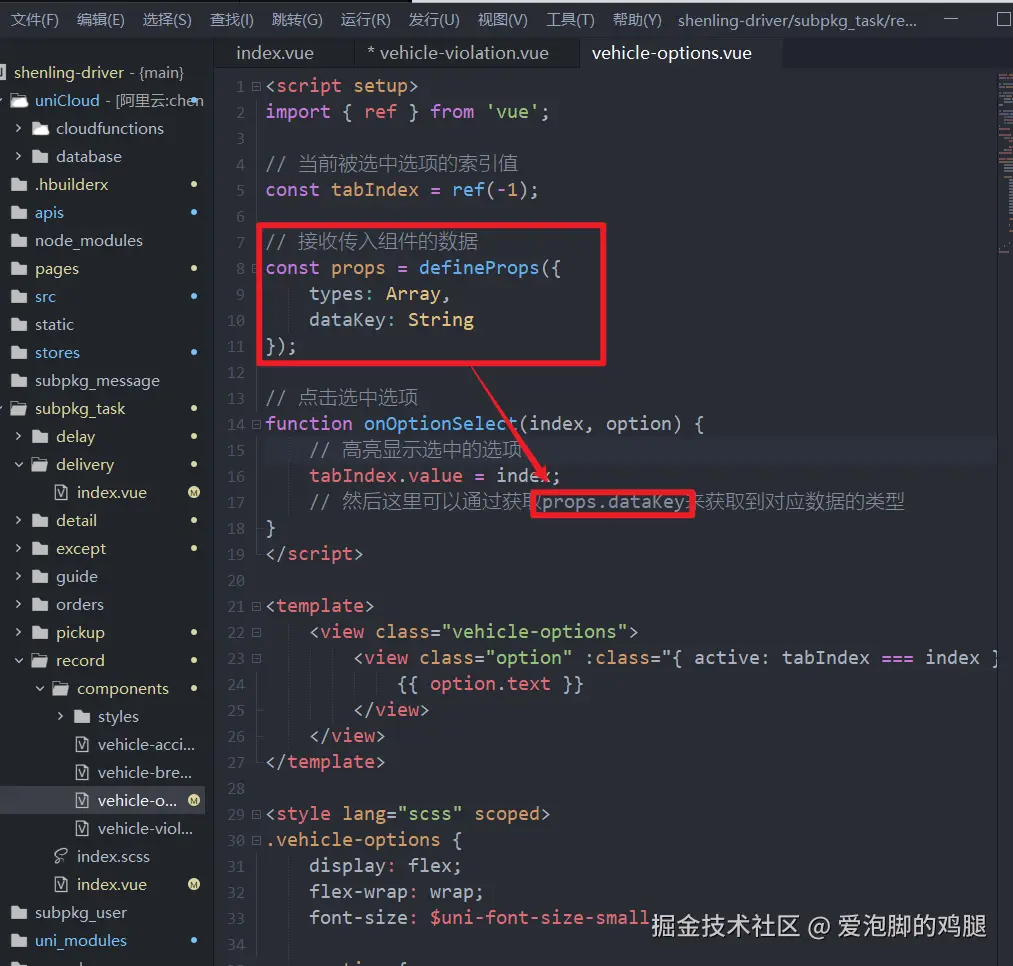Image resolution: width=1013 pixels, height=966 pixels.
Task: Fold the style block at line 29
Action: point(256,815)
